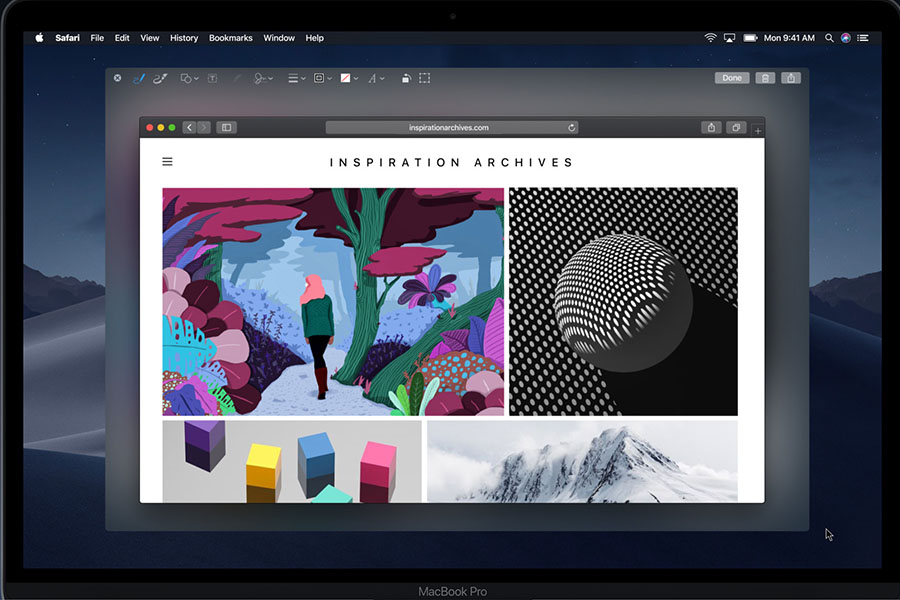900x600 pixels.
Task: Go back in Safari window
Action: pyautogui.click(x=189, y=127)
